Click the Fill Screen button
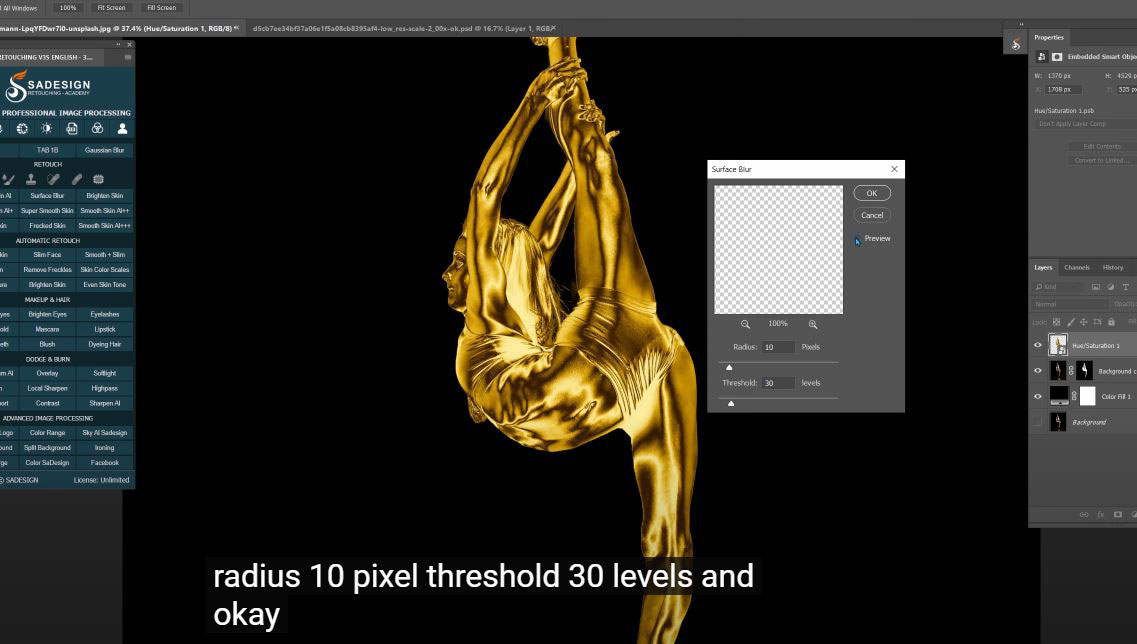This screenshot has height=644, width=1137. click(x=162, y=7)
